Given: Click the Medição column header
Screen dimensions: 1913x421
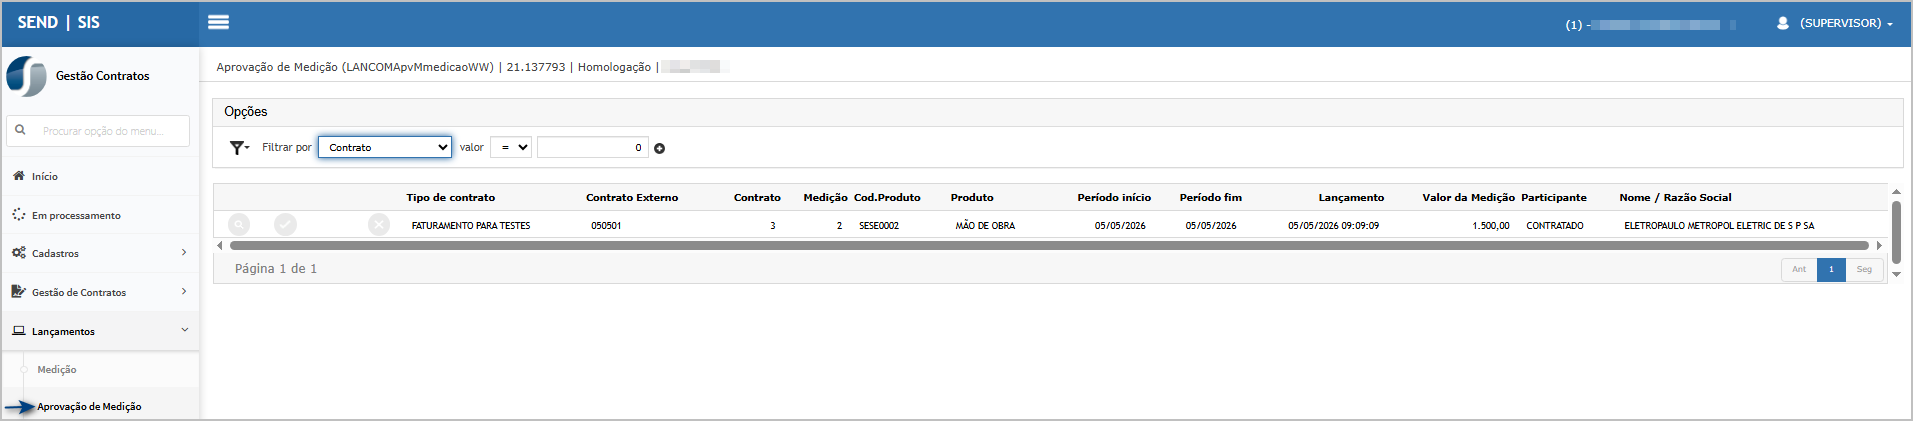Looking at the screenshot, I should pyautogui.click(x=825, y=198).
